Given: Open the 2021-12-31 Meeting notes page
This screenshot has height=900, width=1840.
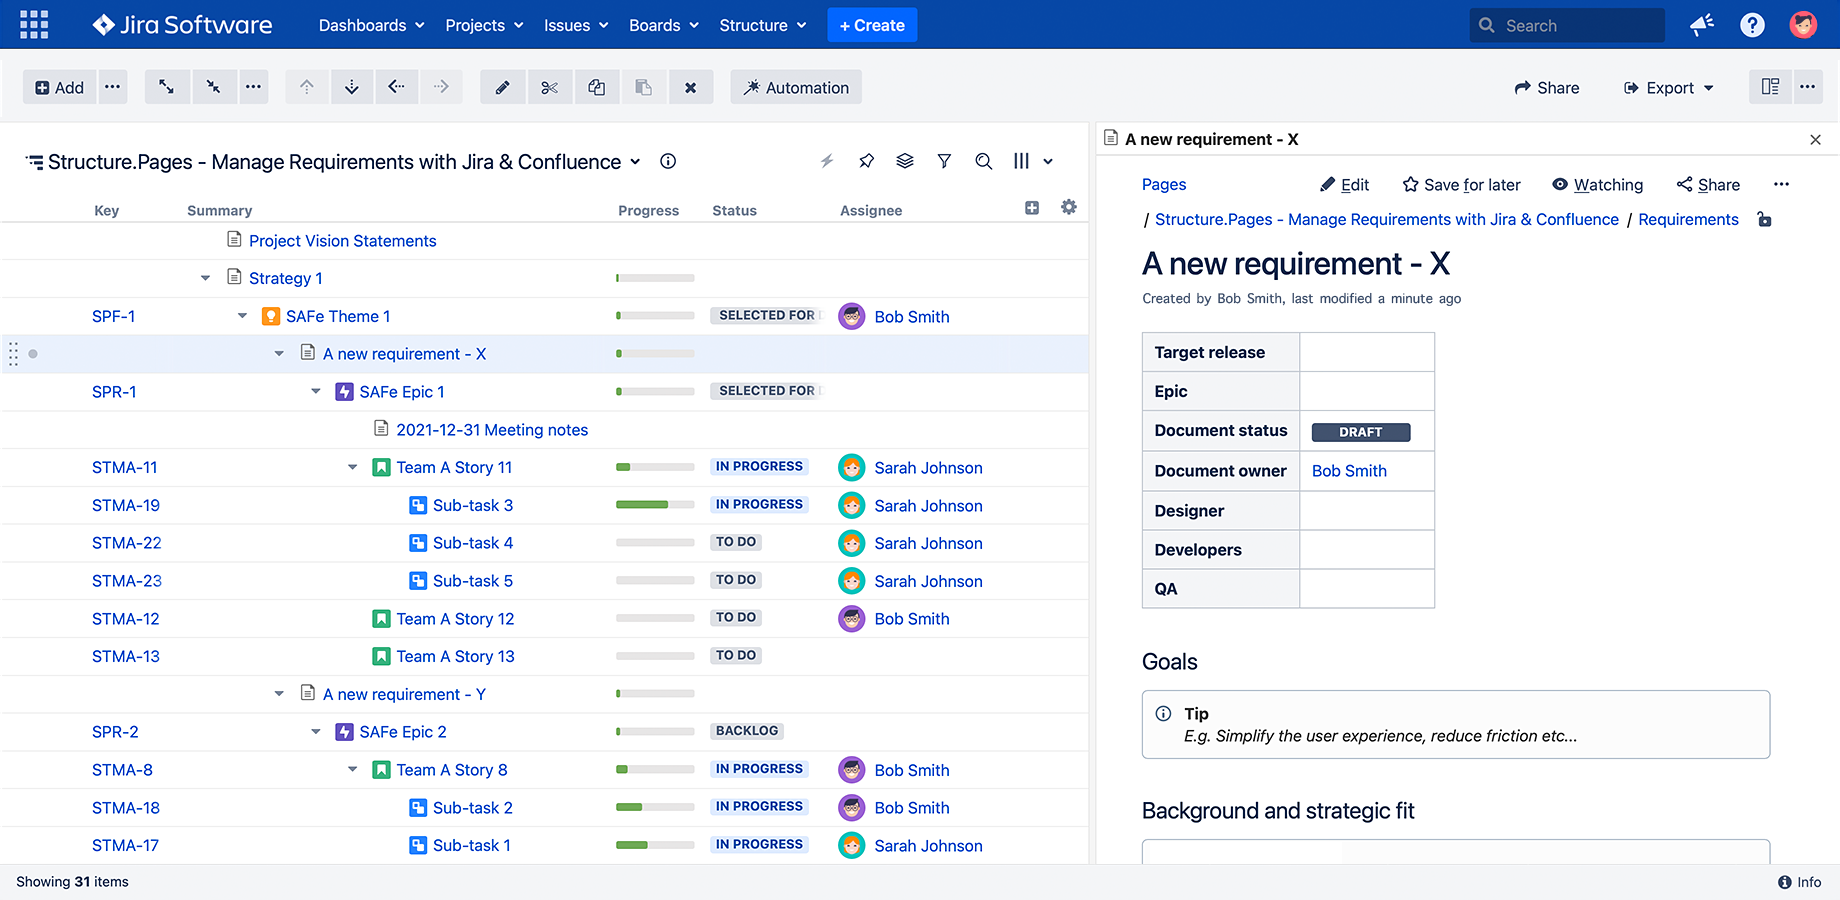Looking at the screenshot, I should pos(492,430).
